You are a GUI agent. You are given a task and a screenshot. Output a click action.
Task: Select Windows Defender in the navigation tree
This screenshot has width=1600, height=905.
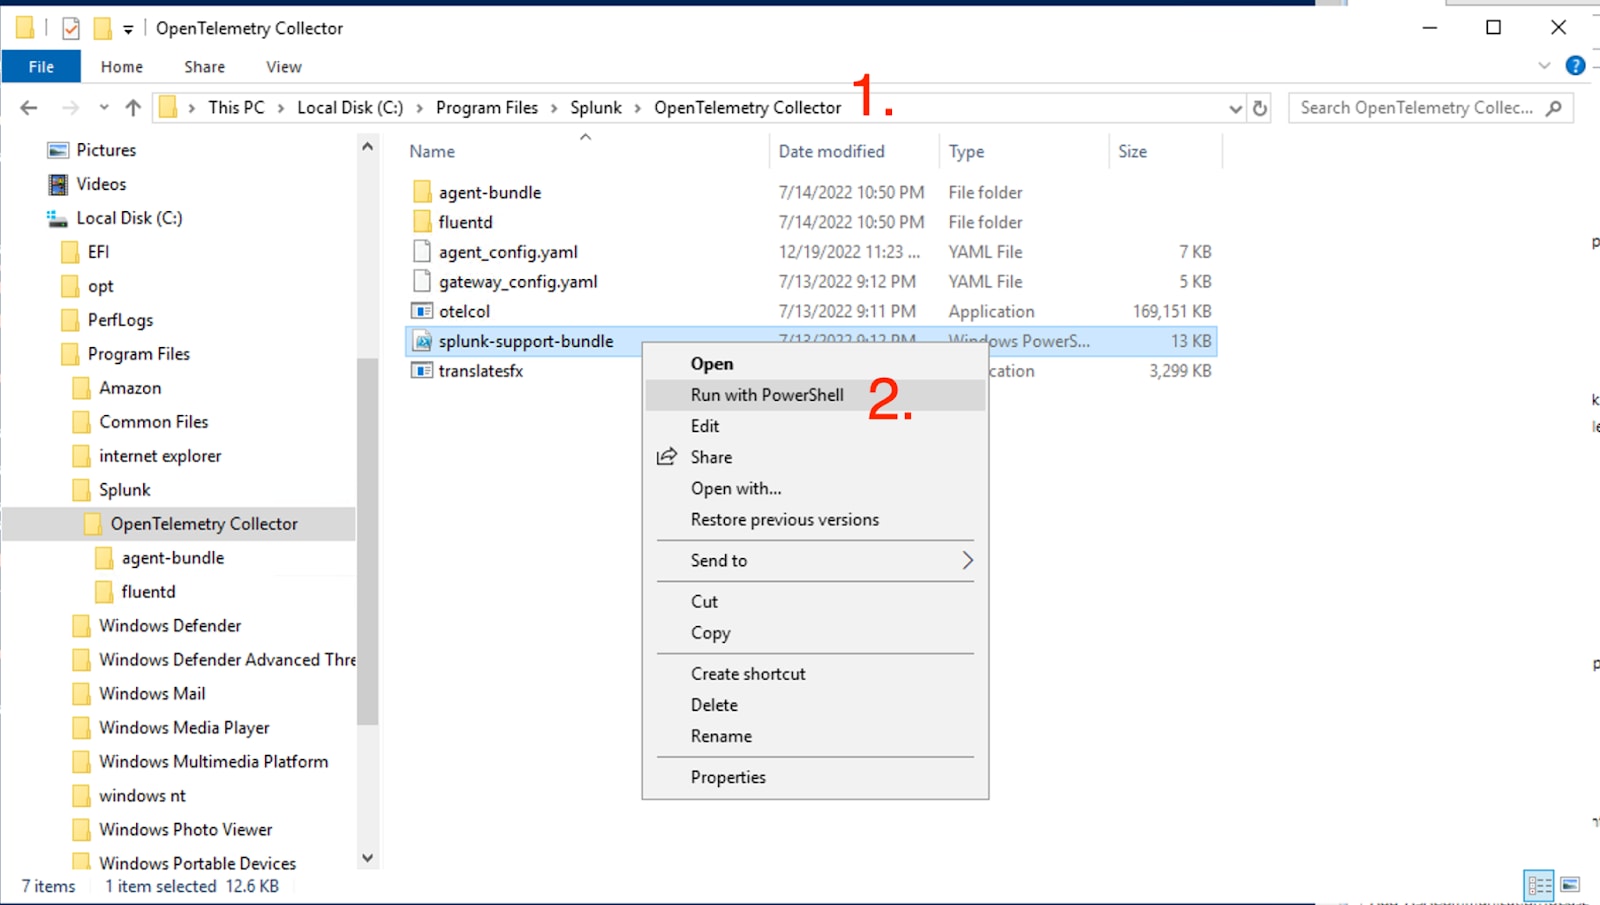click(x=170, y=626)
